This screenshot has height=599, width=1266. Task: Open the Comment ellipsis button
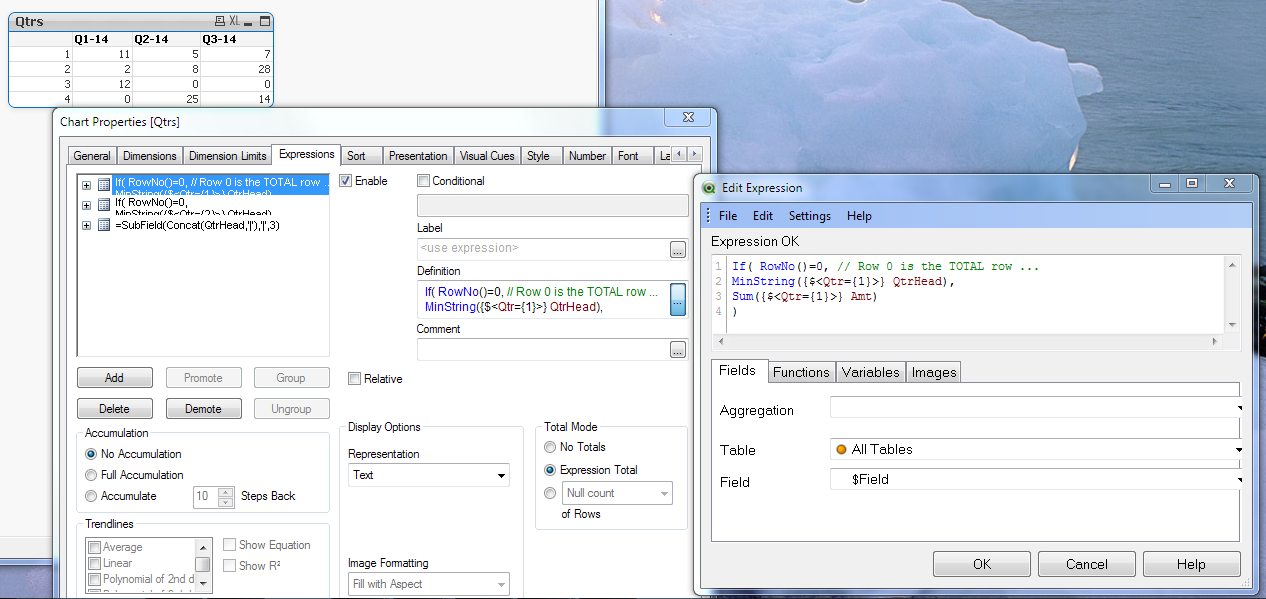tap(678, 350)
